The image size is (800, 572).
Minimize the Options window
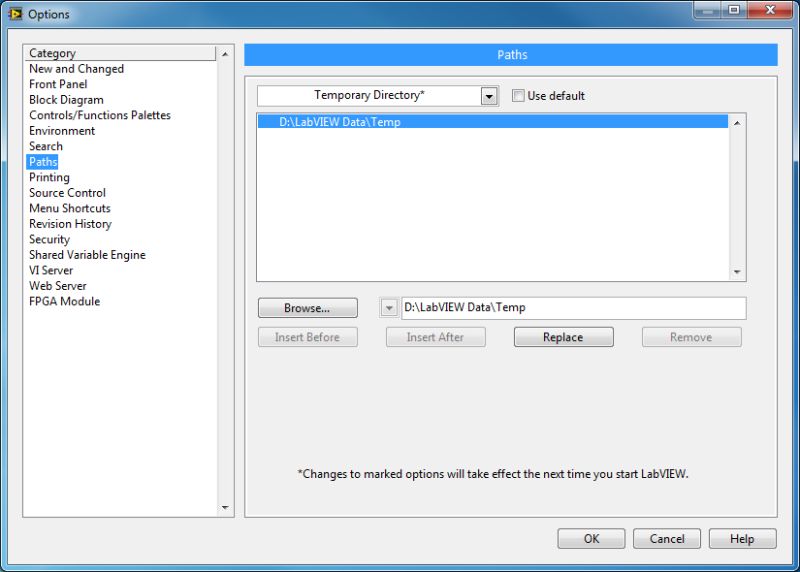pos(707,10)
